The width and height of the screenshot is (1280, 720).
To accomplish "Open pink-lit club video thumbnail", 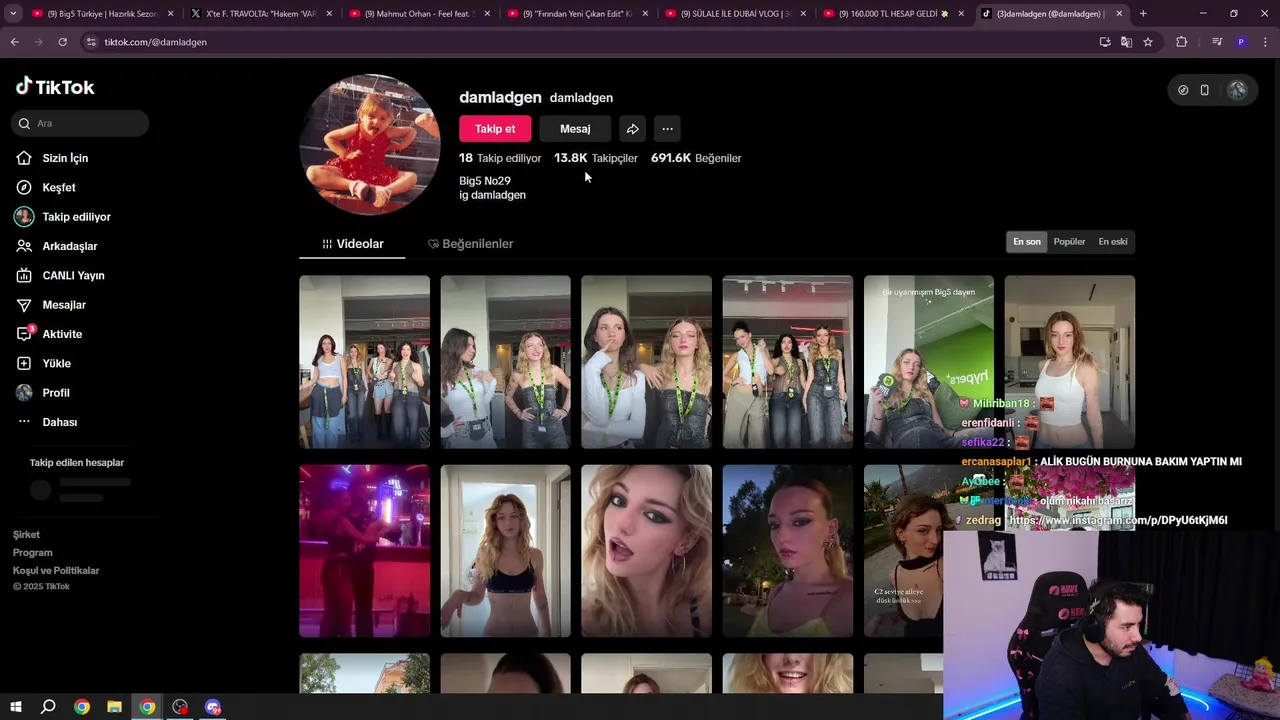I will pyautogui.click(x=365, y=551).
